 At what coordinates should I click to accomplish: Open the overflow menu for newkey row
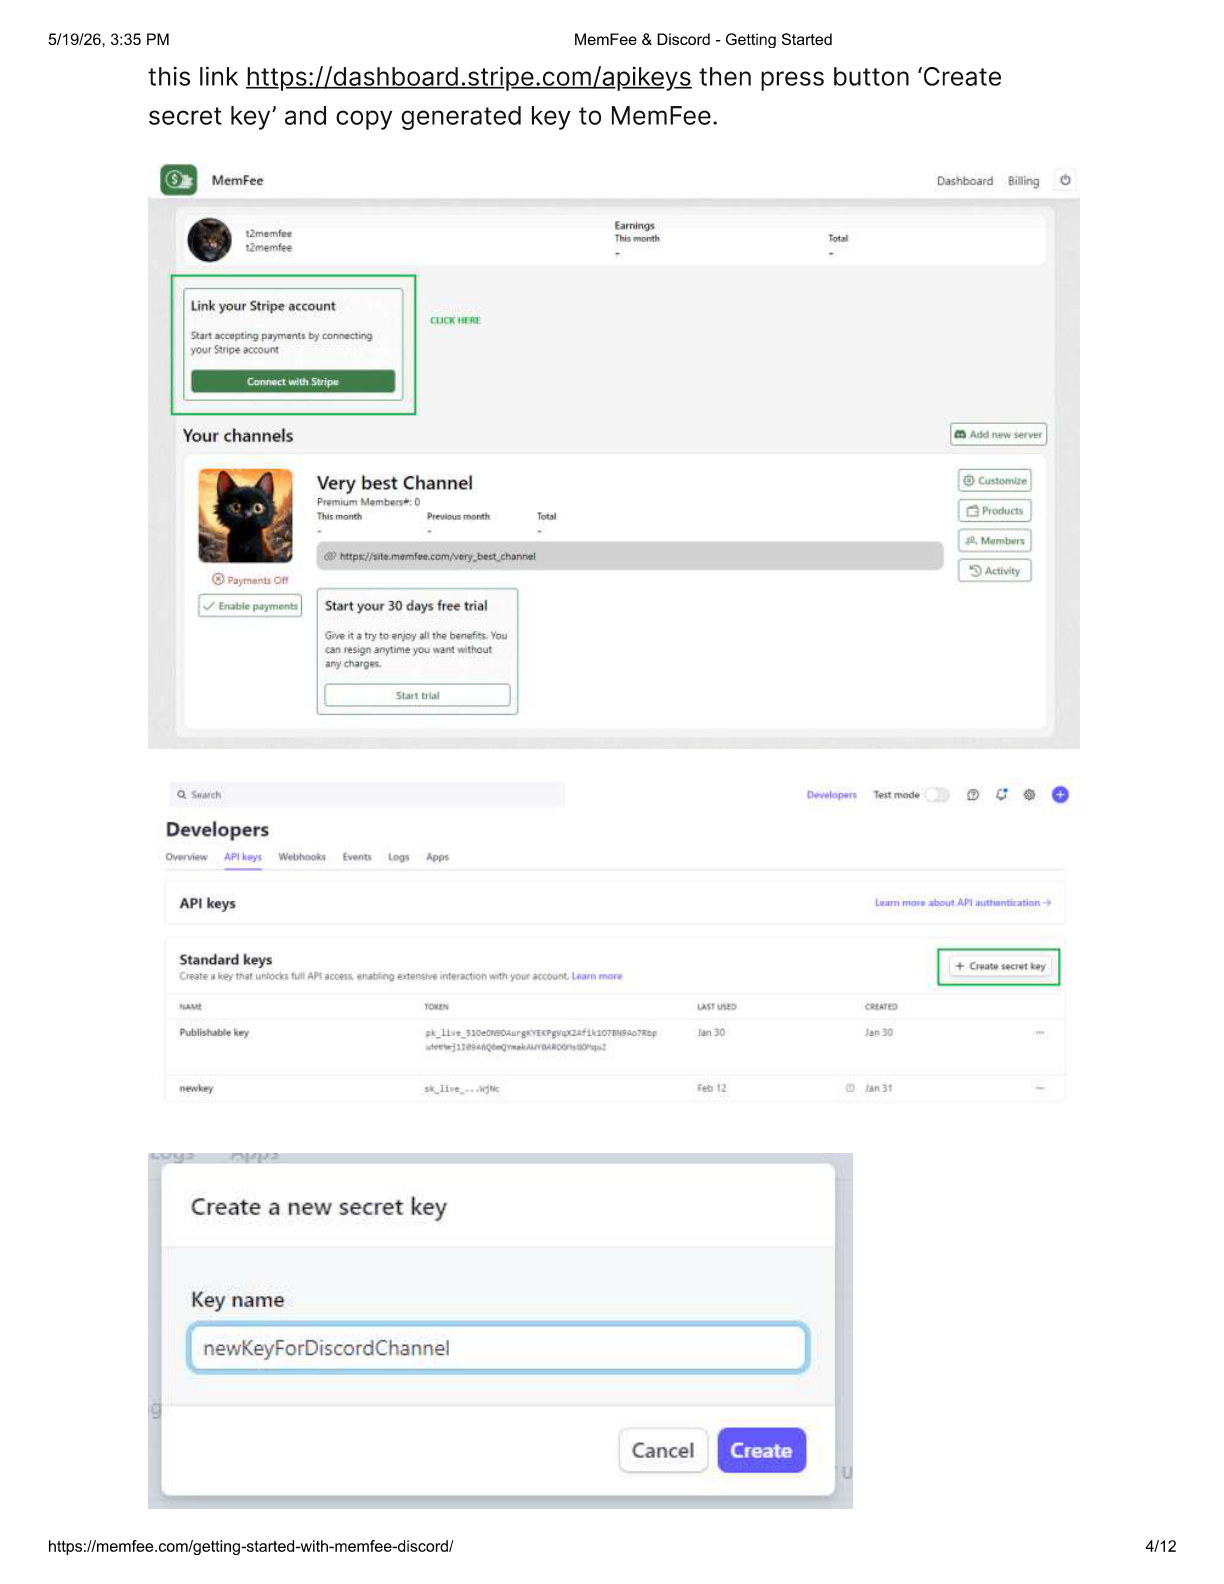[x=1040, y=1088]
